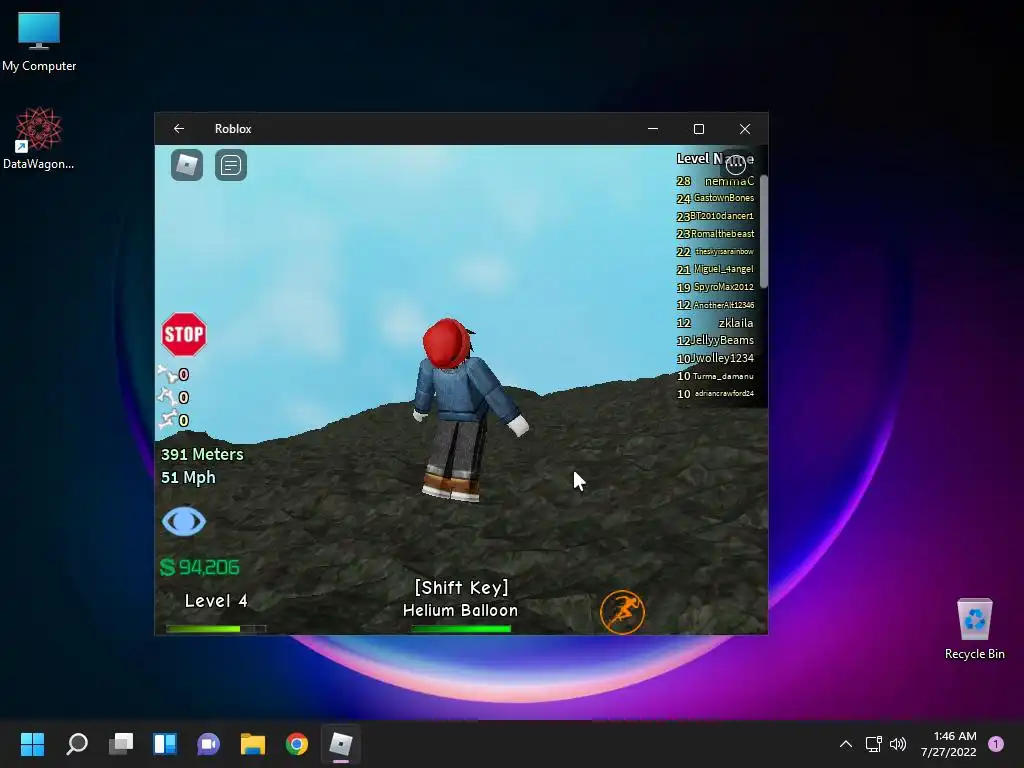The width and height of the screenshot is (1024, 768).
Task: Click the 391 Meters distance readout
Action: click(202, 455)
